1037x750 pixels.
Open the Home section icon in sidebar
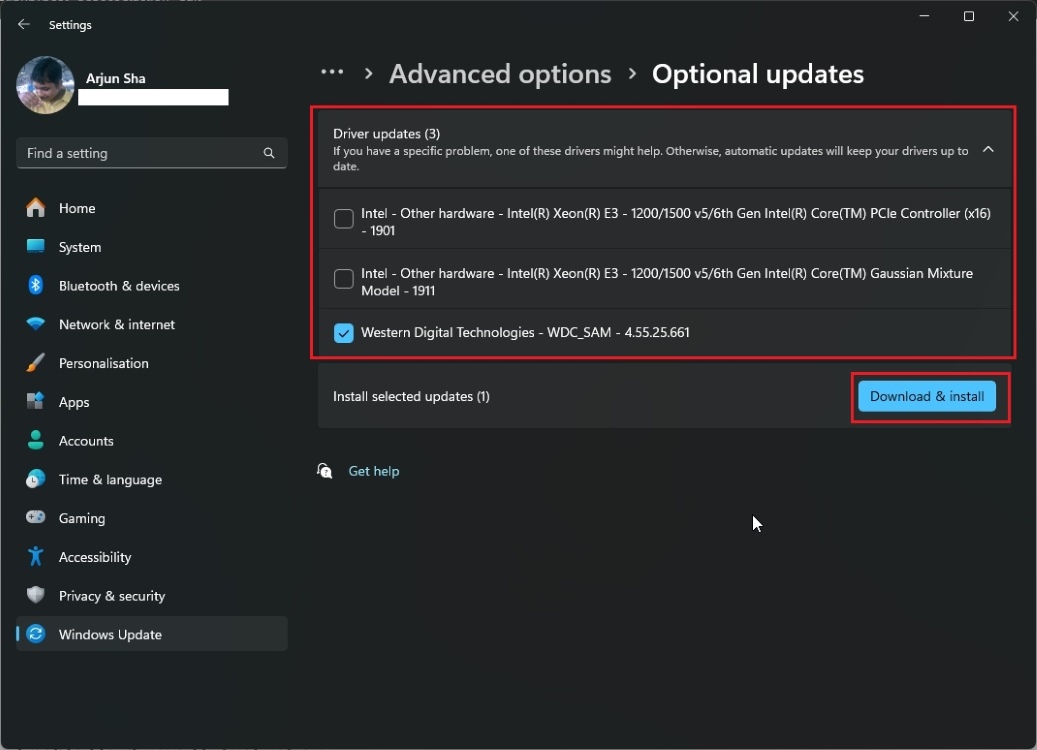point(36,208)
